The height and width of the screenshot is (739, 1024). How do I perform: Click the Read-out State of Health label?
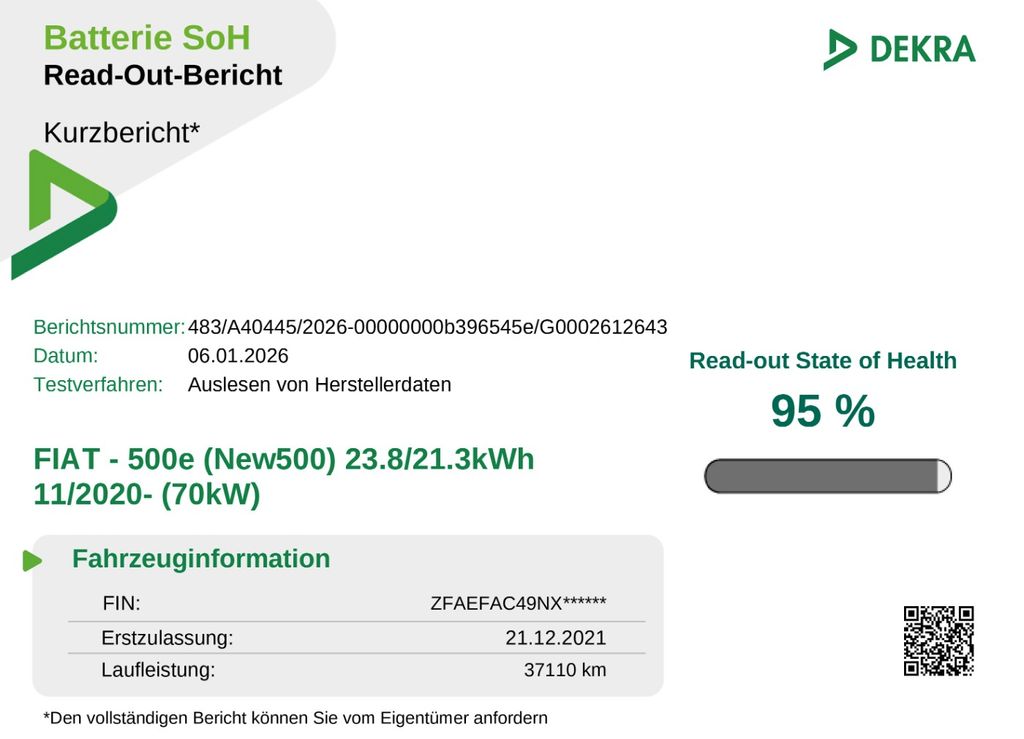[x=822, y=361]
